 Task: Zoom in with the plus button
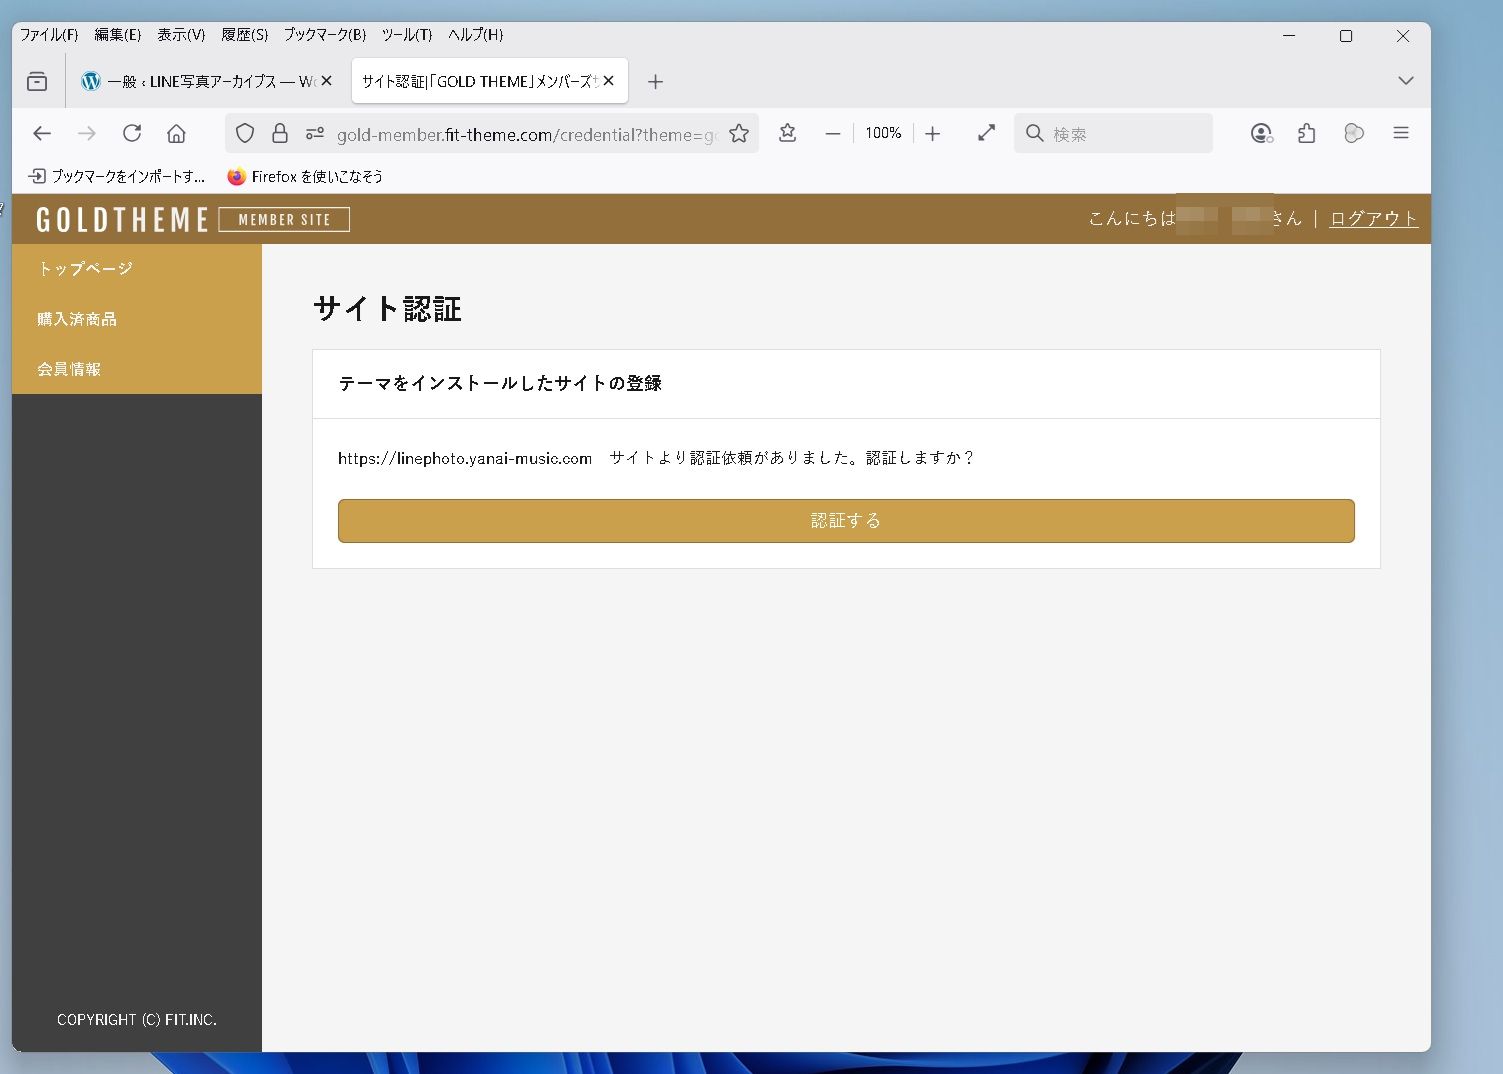click(x=933, y=133)
